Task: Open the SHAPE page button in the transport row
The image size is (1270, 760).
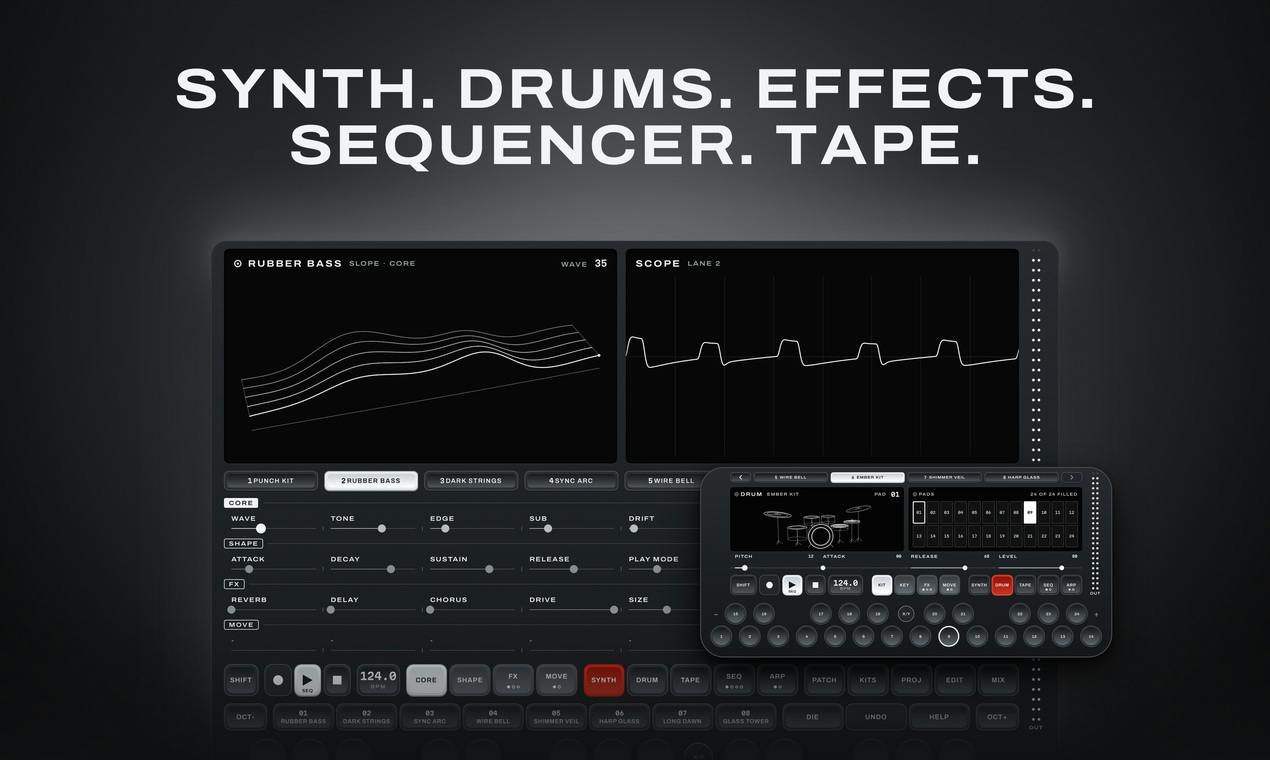Action: (470, 680)
